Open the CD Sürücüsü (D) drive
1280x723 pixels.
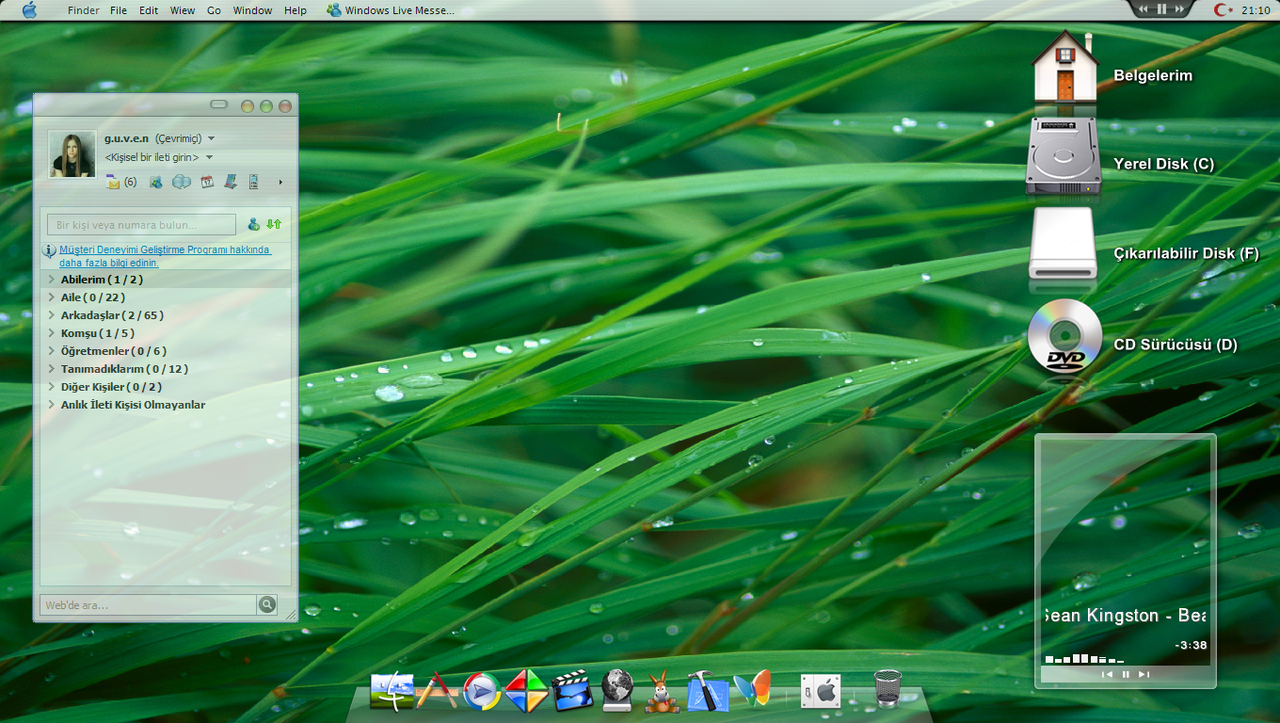click(1065, 337)
